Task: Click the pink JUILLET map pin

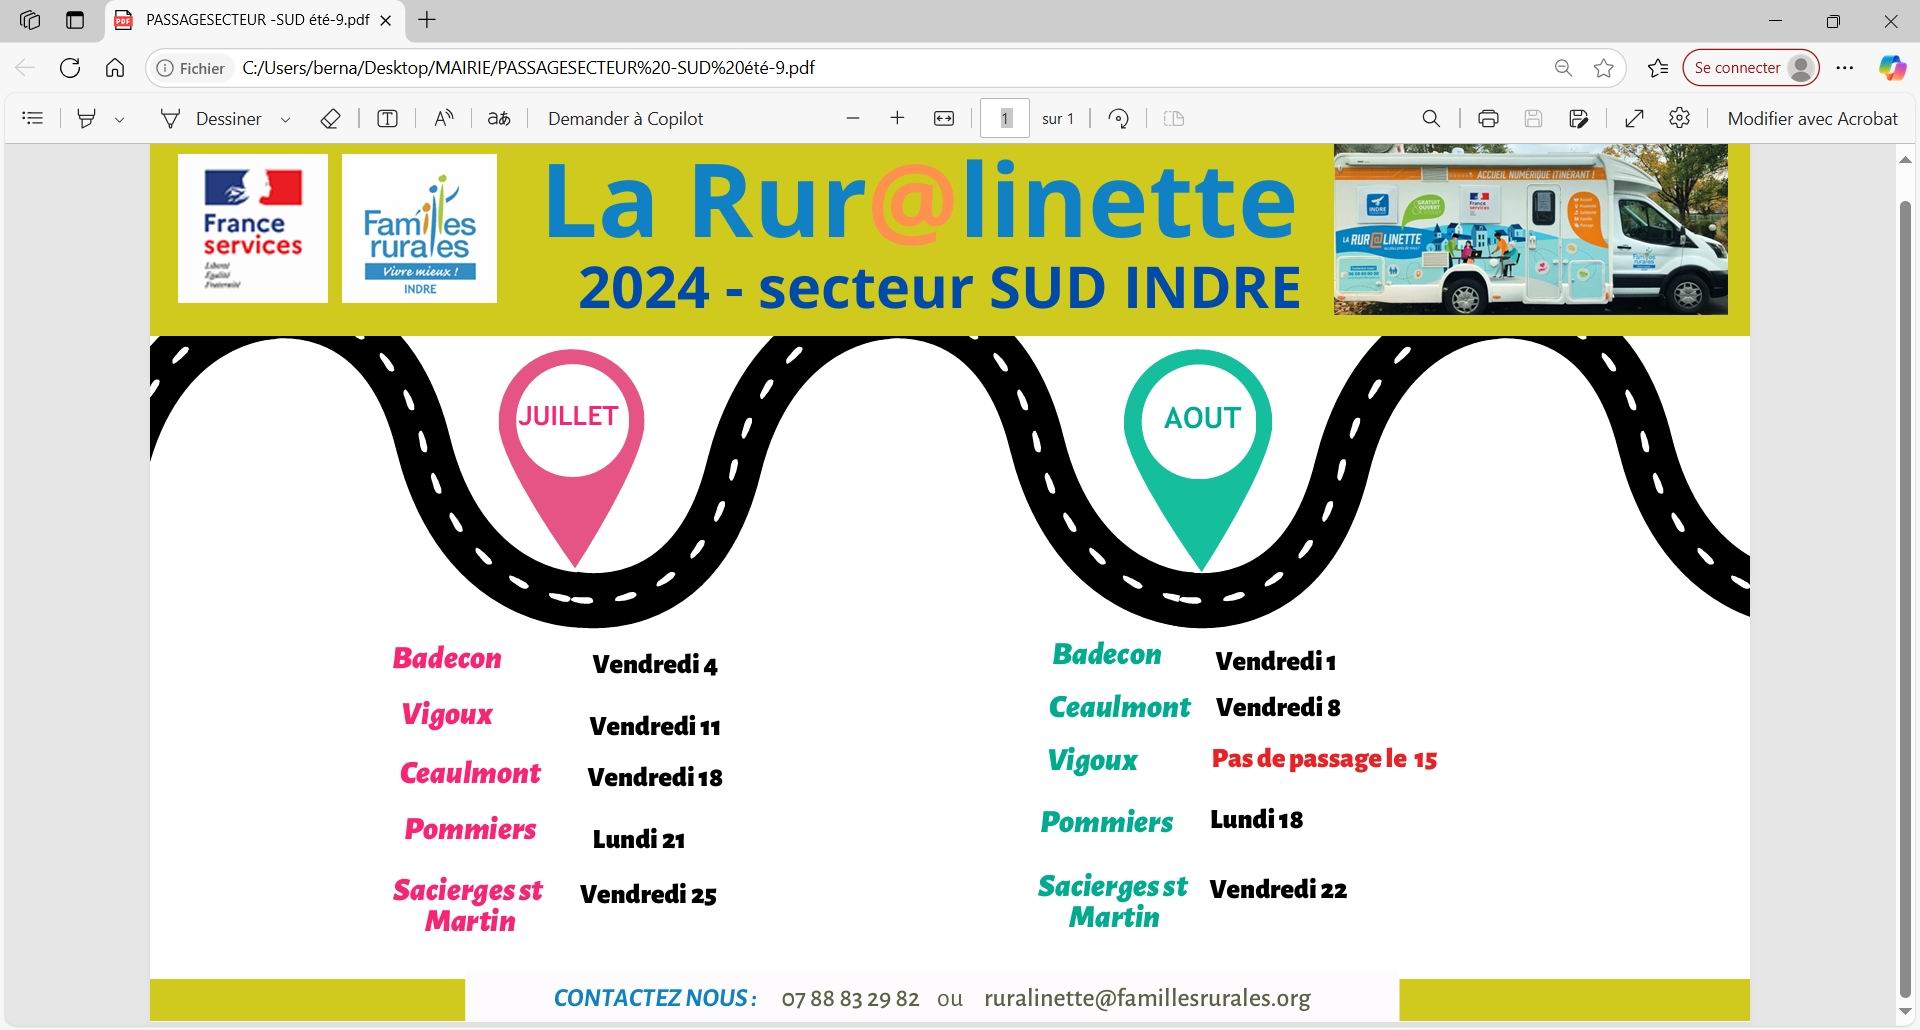Action: pos(571,457)
